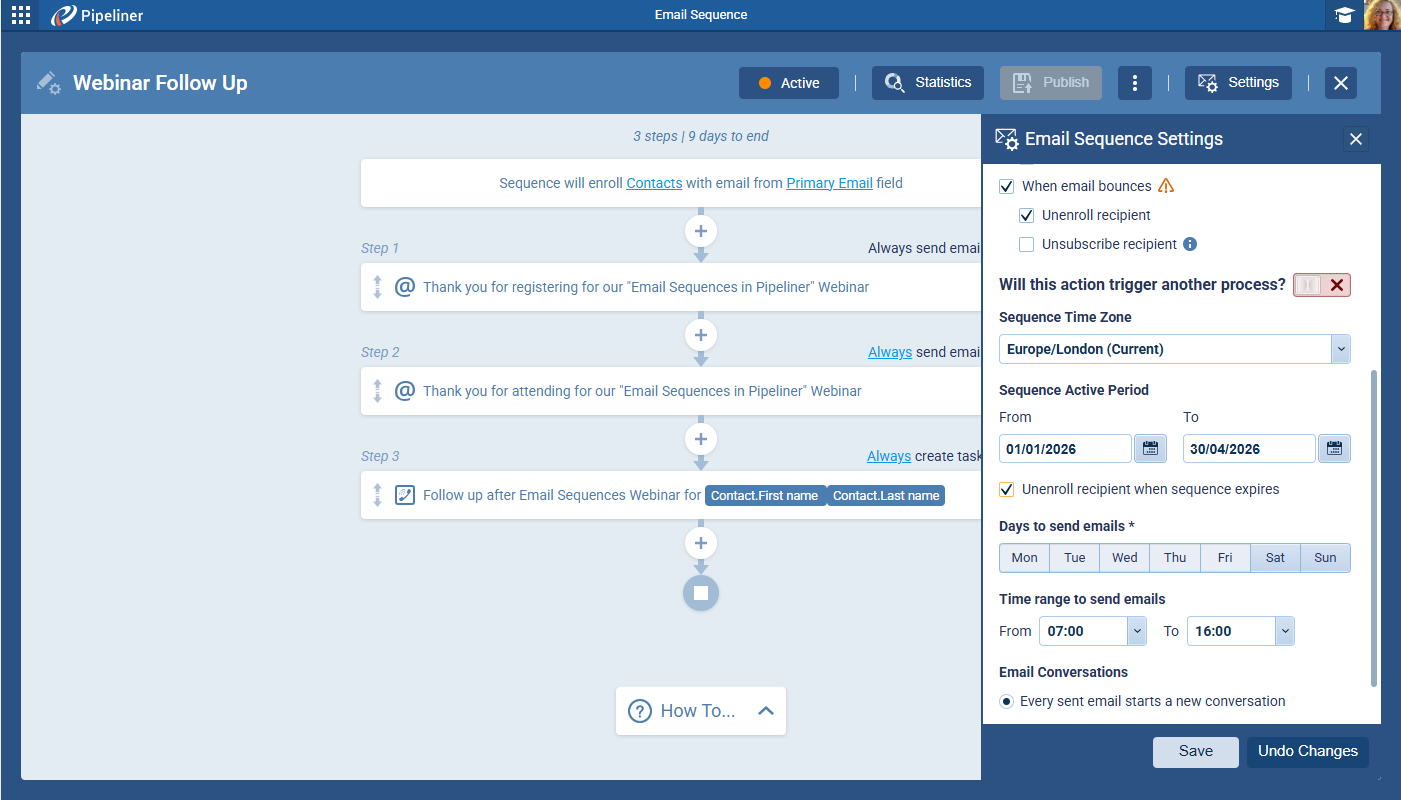
Task: Click info icon beside Unsubscribe recipient
Action: (x=1190, y=244)
